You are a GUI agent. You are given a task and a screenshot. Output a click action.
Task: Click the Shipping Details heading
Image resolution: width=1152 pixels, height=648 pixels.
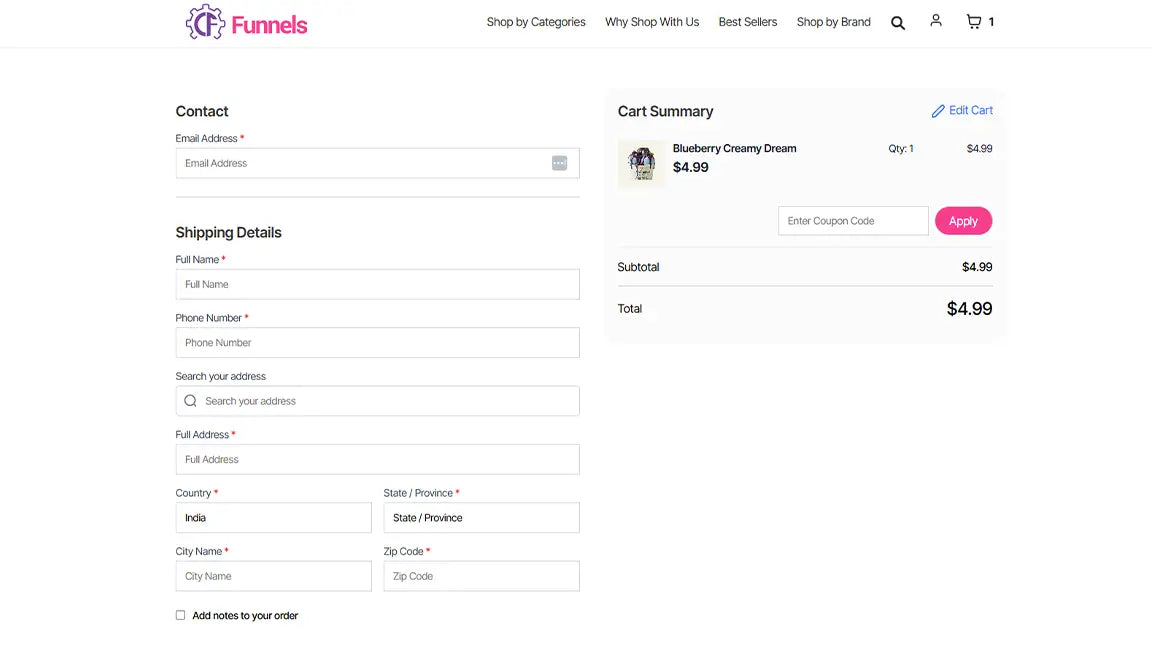click(x=228, y=233)
